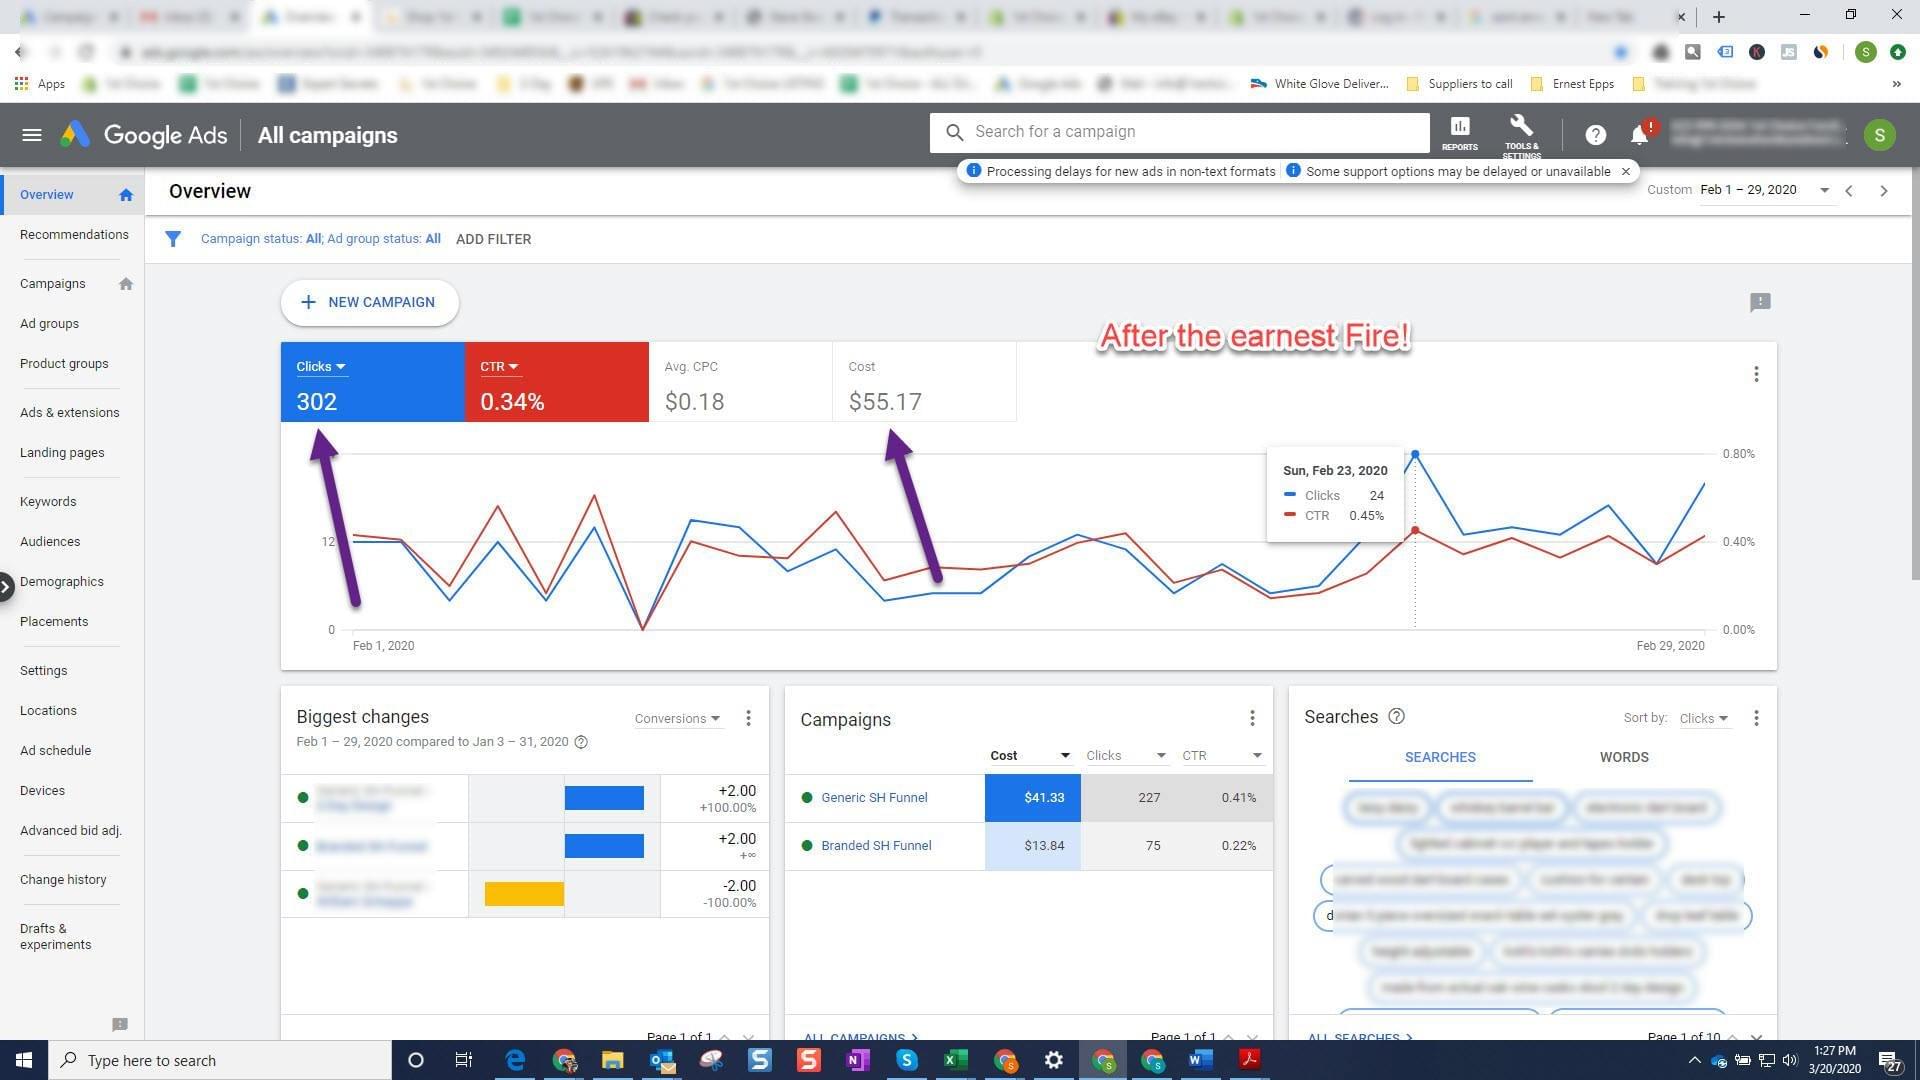1920x1080 pixels.
Task: Click the filter funnel icon
Action: coord(173,239)
